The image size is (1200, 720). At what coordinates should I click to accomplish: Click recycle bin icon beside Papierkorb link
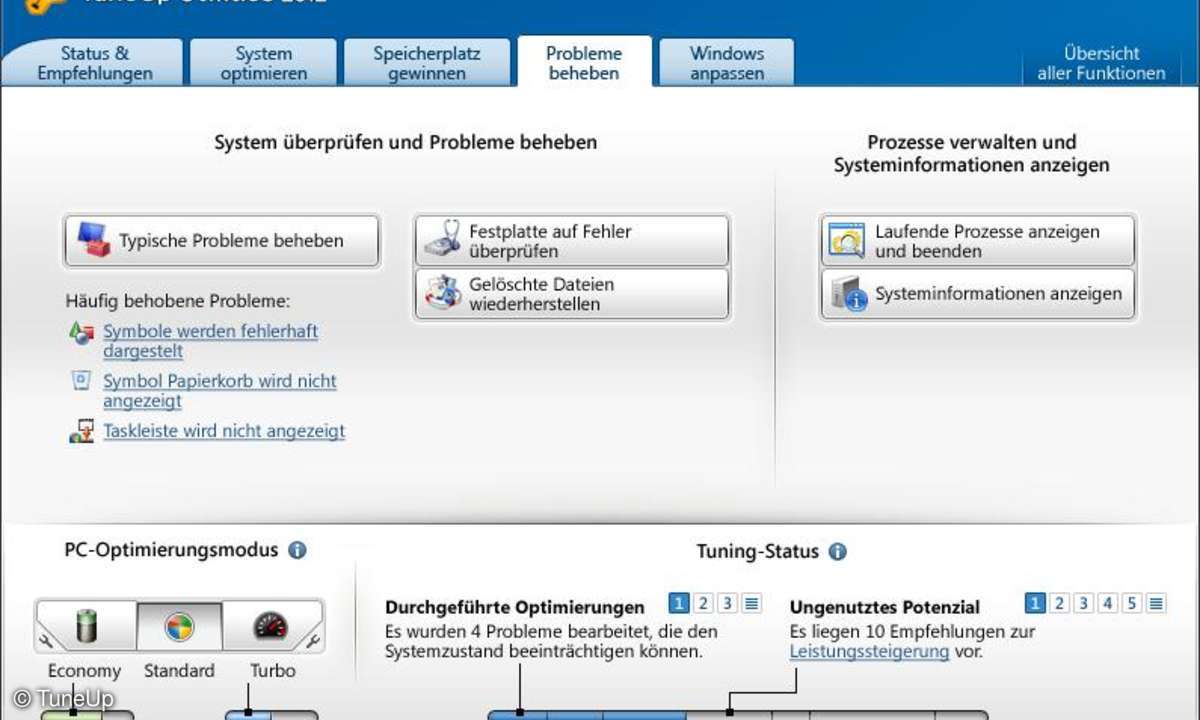click(82, 381)
